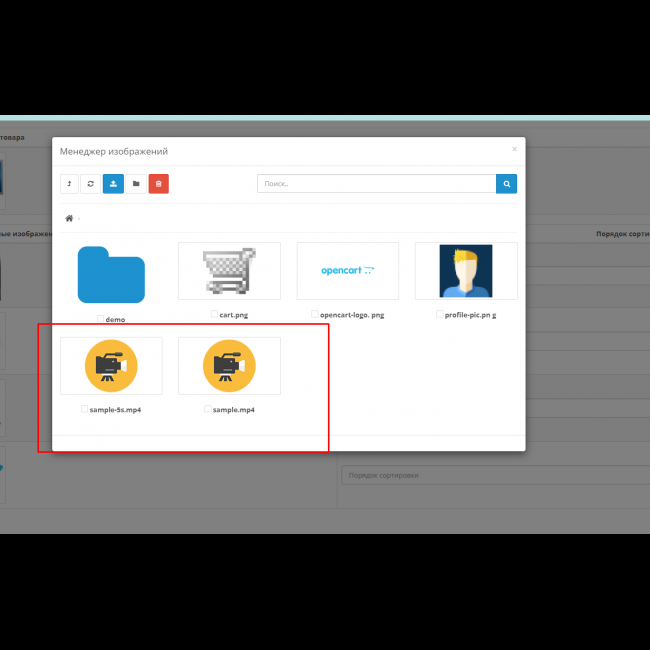
Task: Mark the profile-pic.png checkbox
Action: pyautogui.click(x=439, y=314)
